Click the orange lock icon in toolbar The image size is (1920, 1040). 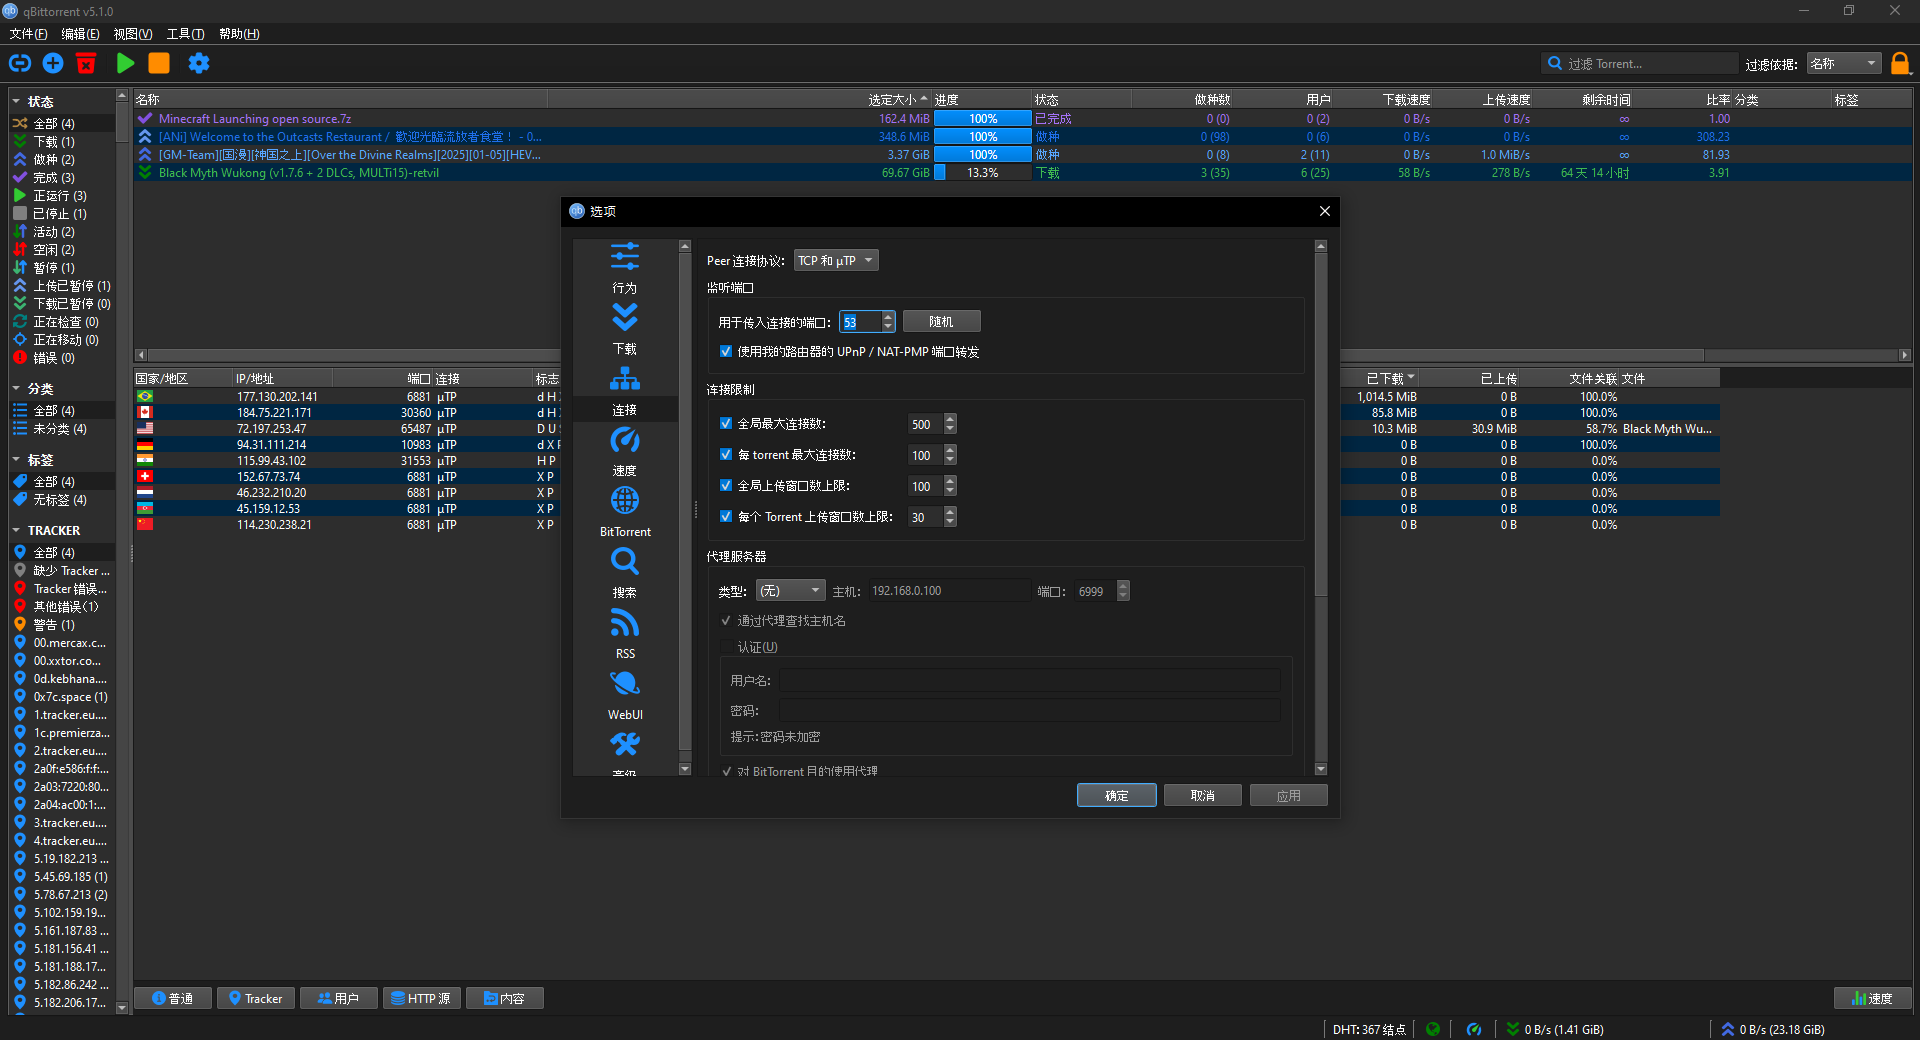pyautogui.click(x=1900, y=64)
